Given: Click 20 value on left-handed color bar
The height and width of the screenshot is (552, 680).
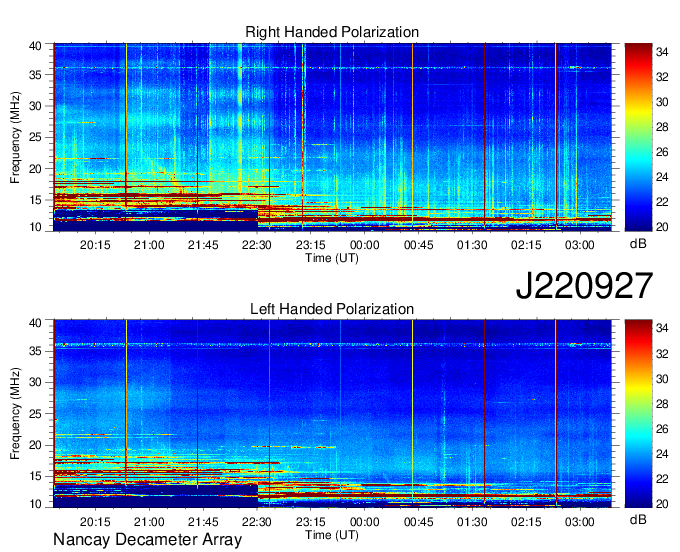Looking at the screenshot, I should point(662,504).
